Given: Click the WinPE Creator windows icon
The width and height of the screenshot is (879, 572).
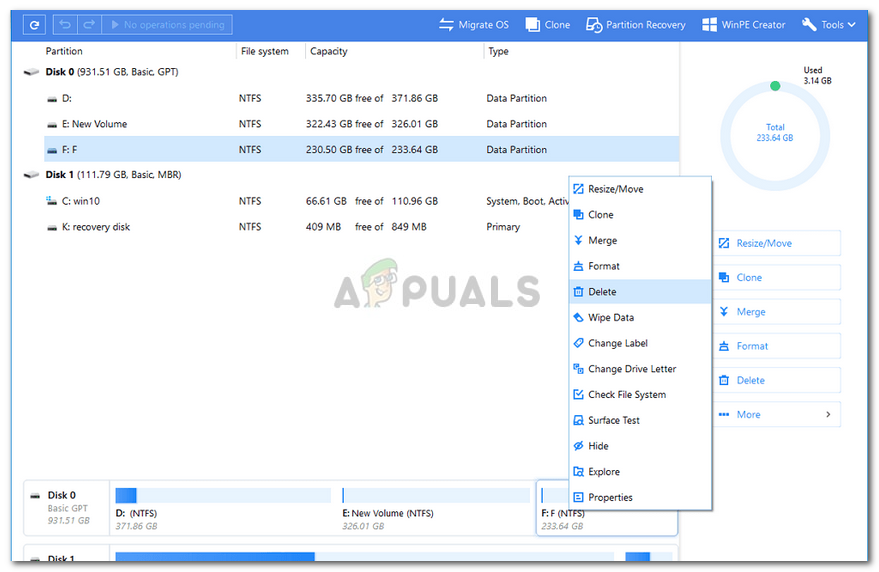Looking at the screenshot, I should pos(709,25).
